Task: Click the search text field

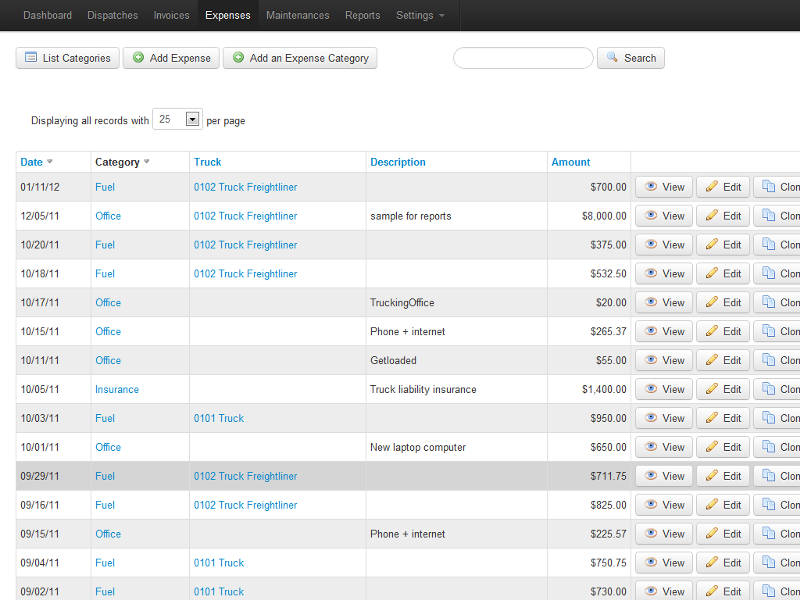Action: tap(522, 58)
